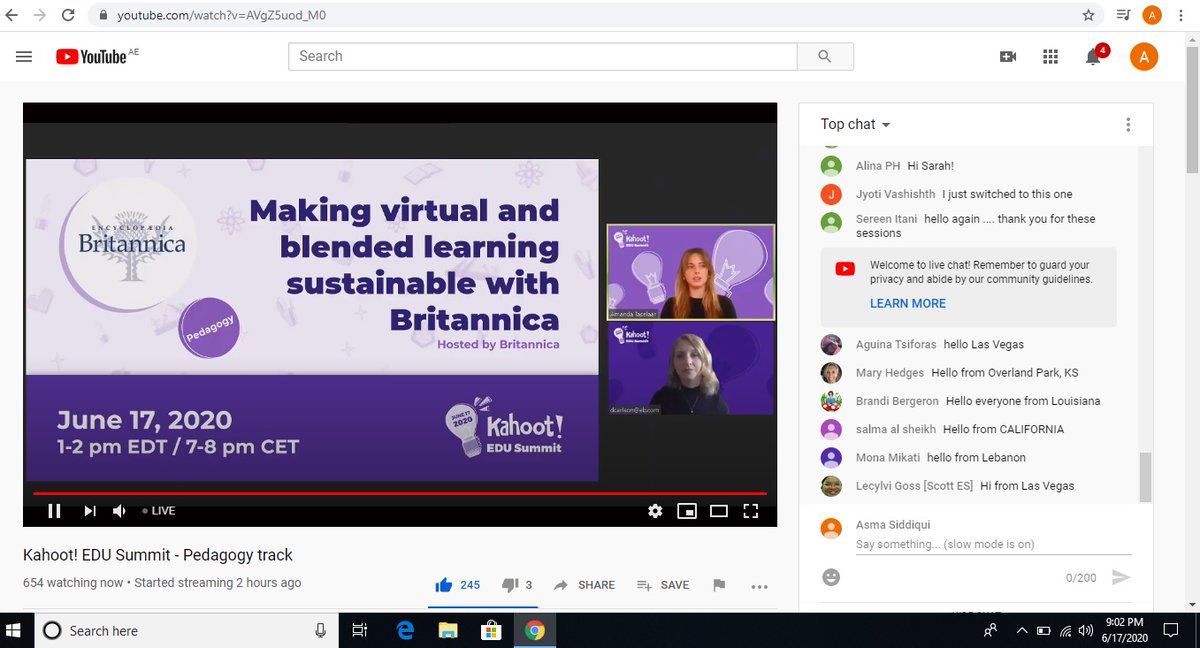
Task: Click video title Kahoot! EDU Summit
Action: [x=158, y=555]
